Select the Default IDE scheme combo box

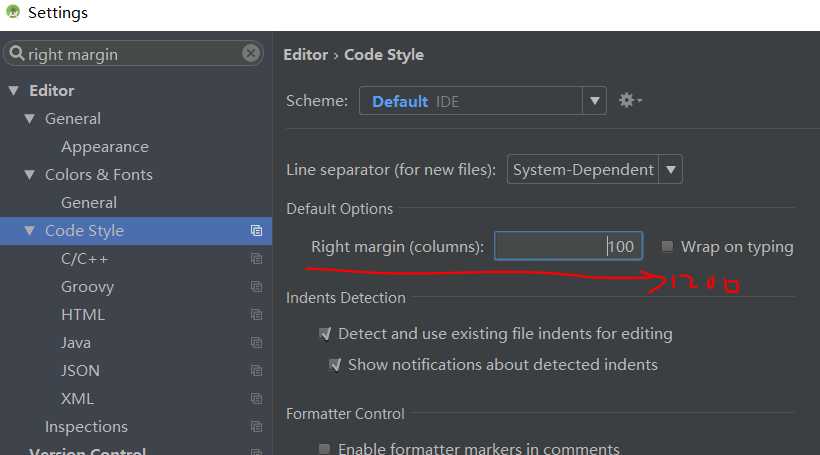(483, 100)
